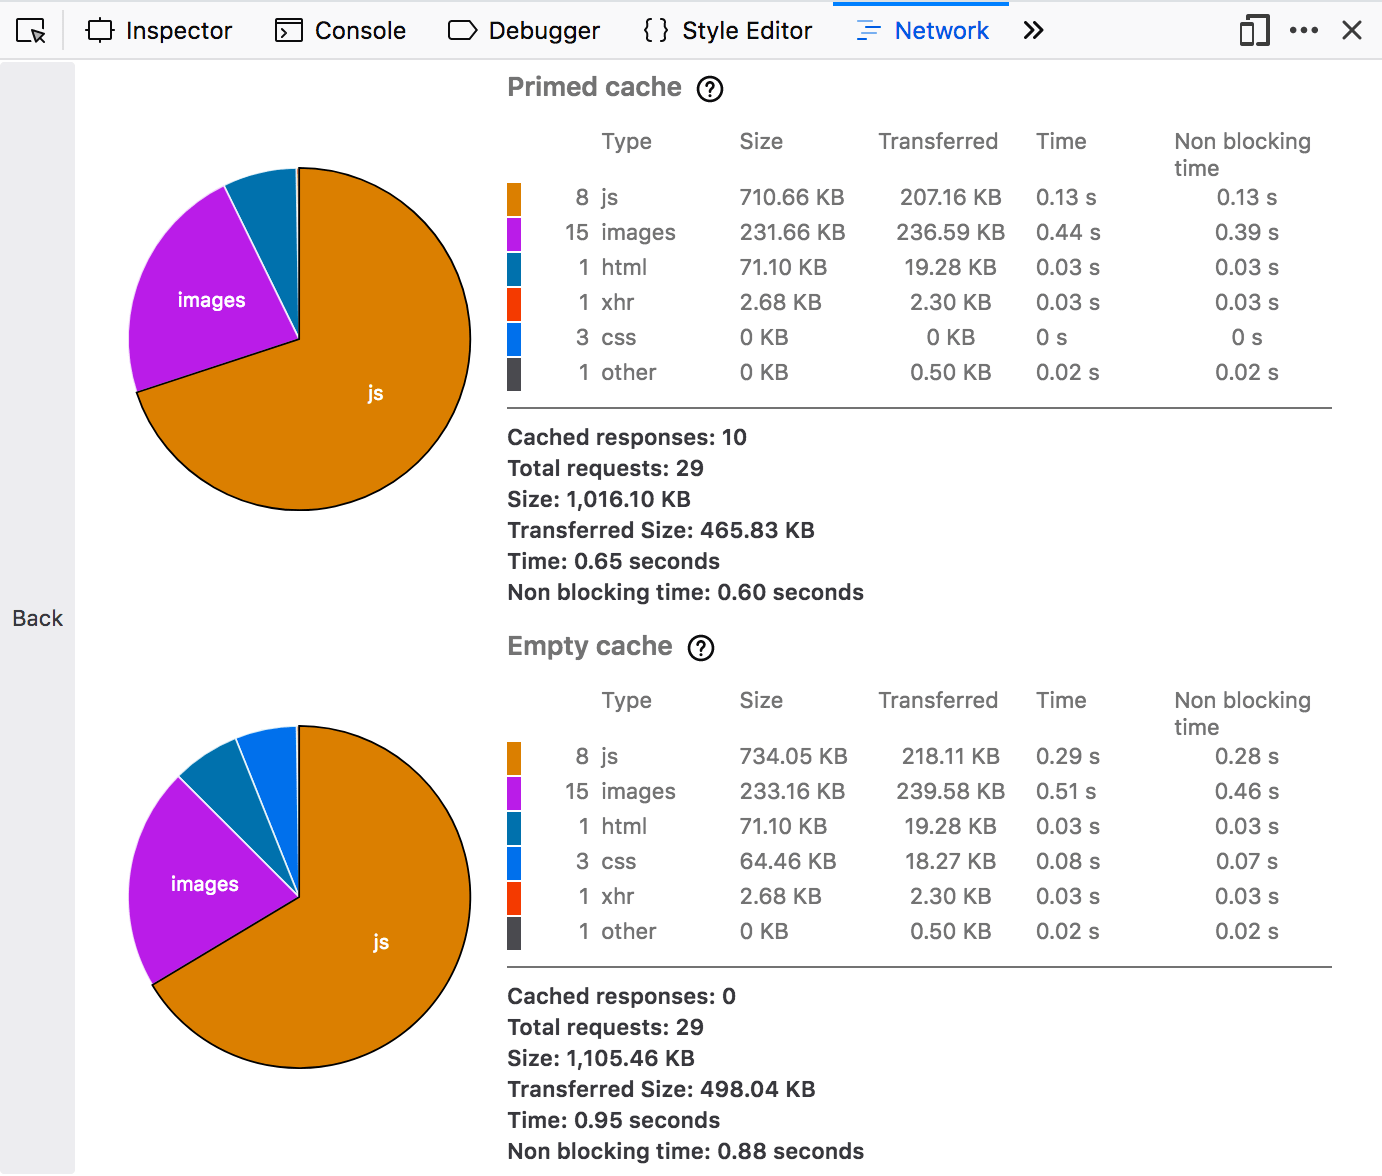Switch to the Network tab
The image size is (1382, 1176).
pos(921,30)
